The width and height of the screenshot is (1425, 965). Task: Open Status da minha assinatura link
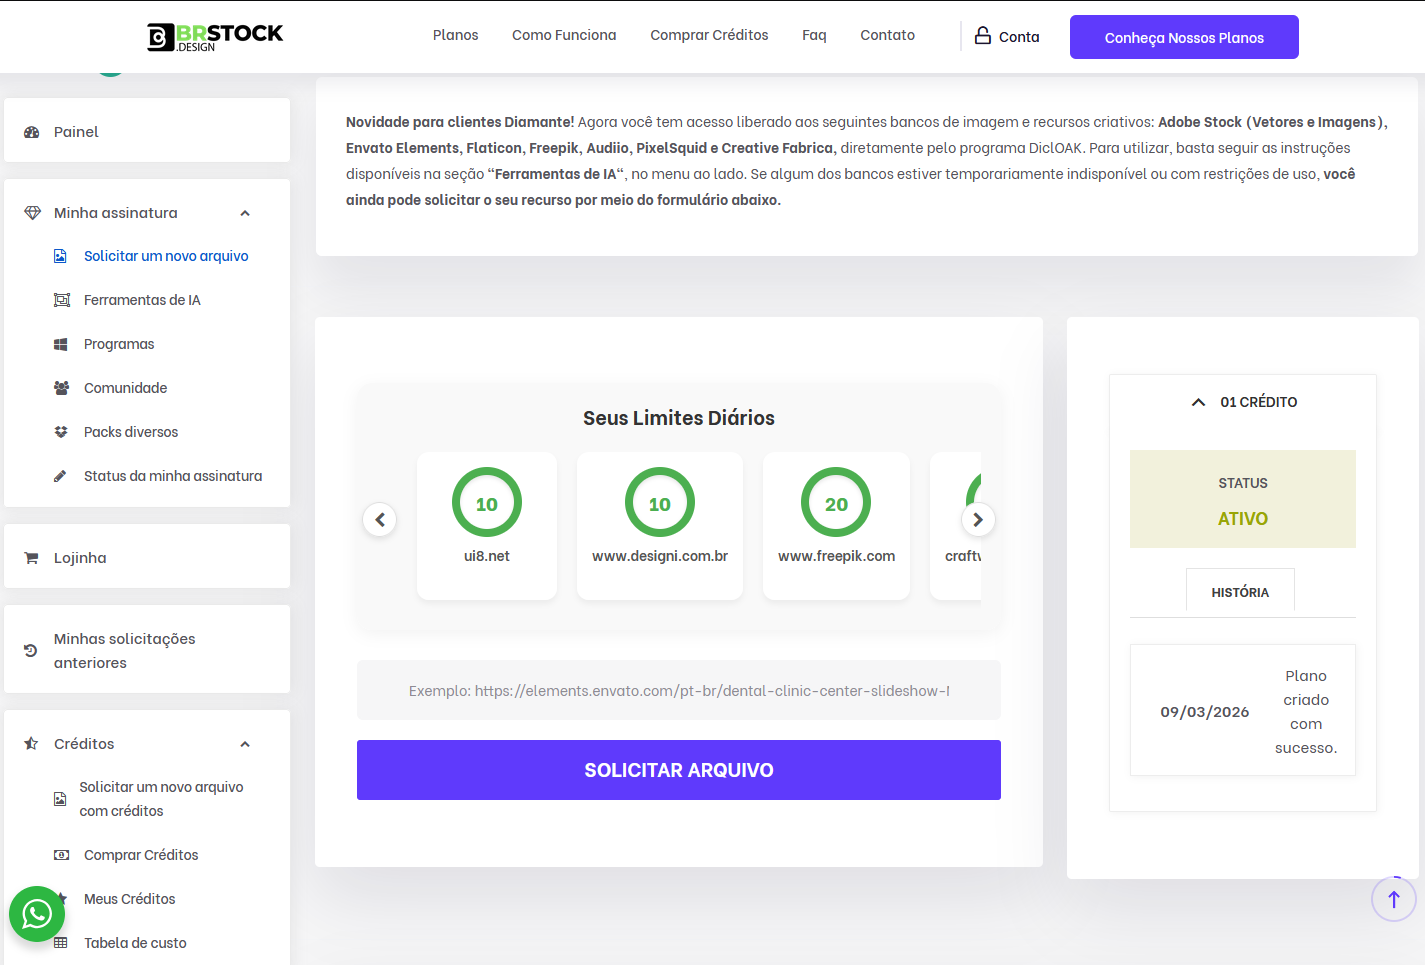173,476
